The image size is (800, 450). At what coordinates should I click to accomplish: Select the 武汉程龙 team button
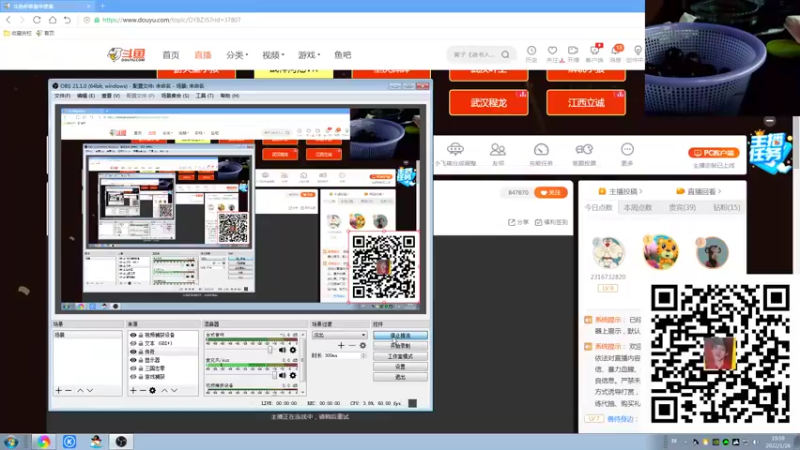(x=488, y=103)
